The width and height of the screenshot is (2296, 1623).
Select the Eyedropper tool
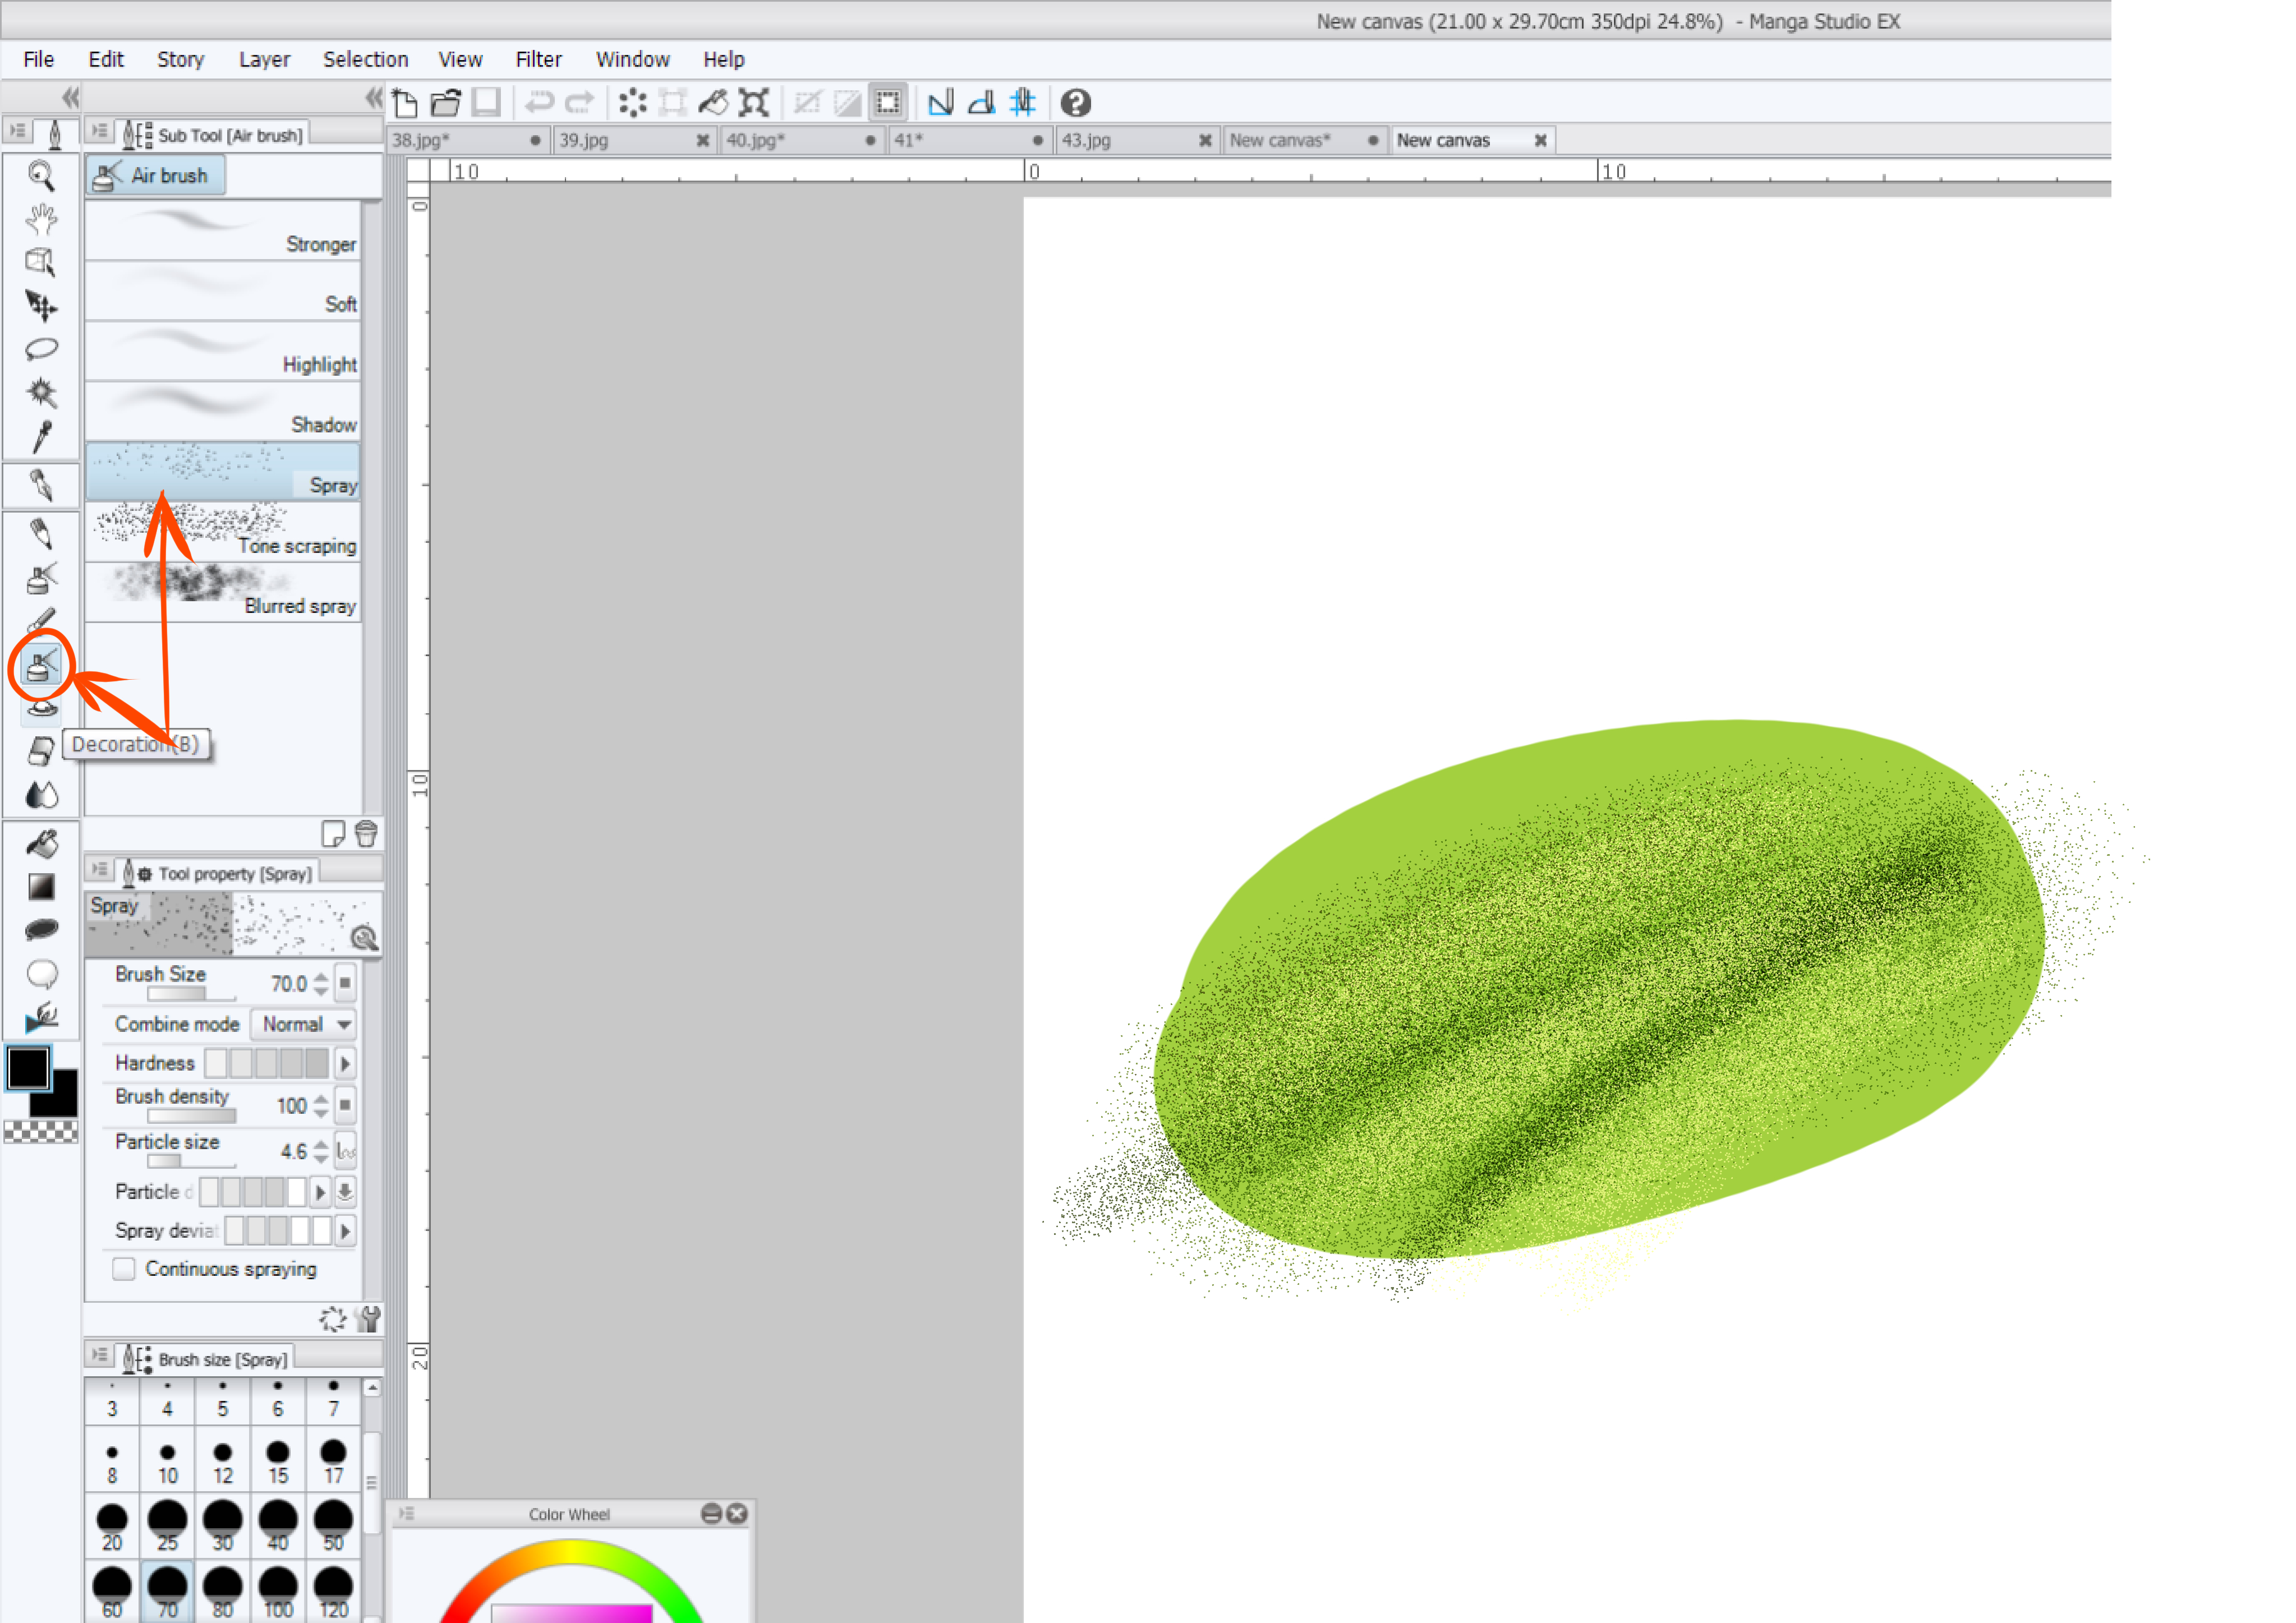tap(41, 437)
